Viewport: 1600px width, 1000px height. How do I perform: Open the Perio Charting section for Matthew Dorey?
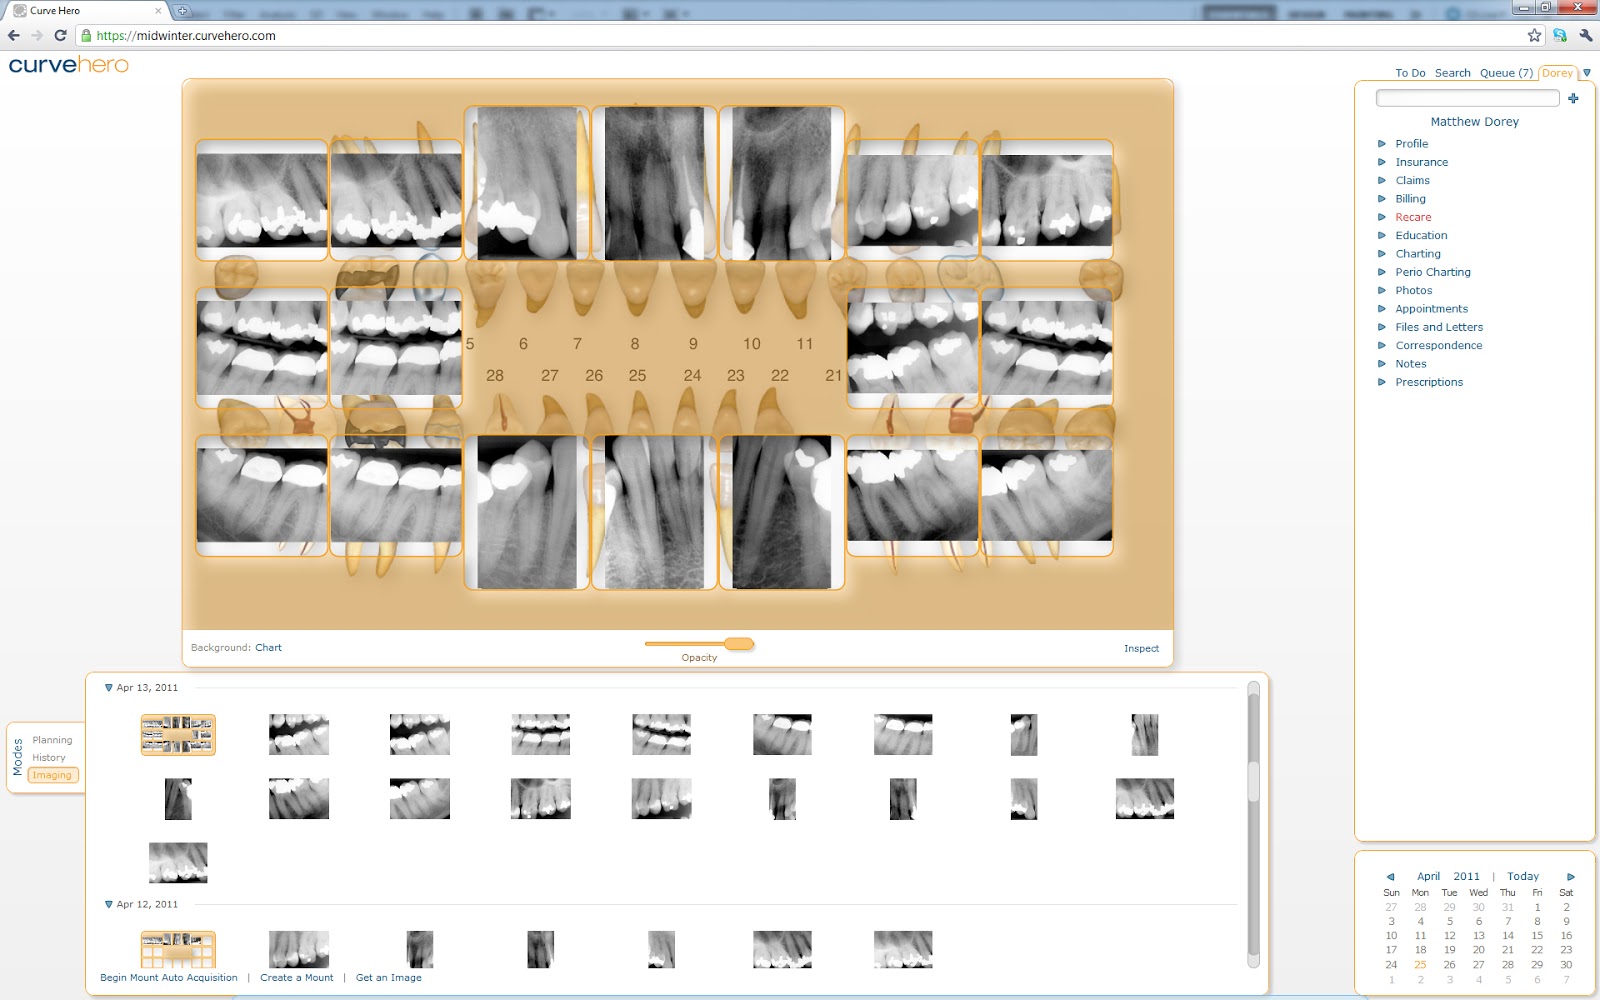coord(1432,271)
